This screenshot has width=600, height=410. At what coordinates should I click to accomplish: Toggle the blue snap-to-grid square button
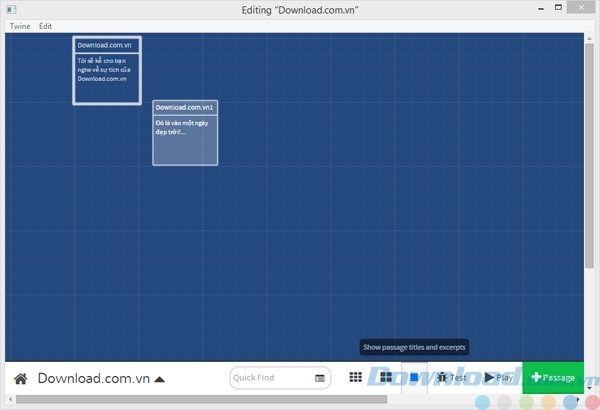click(414, 377)
